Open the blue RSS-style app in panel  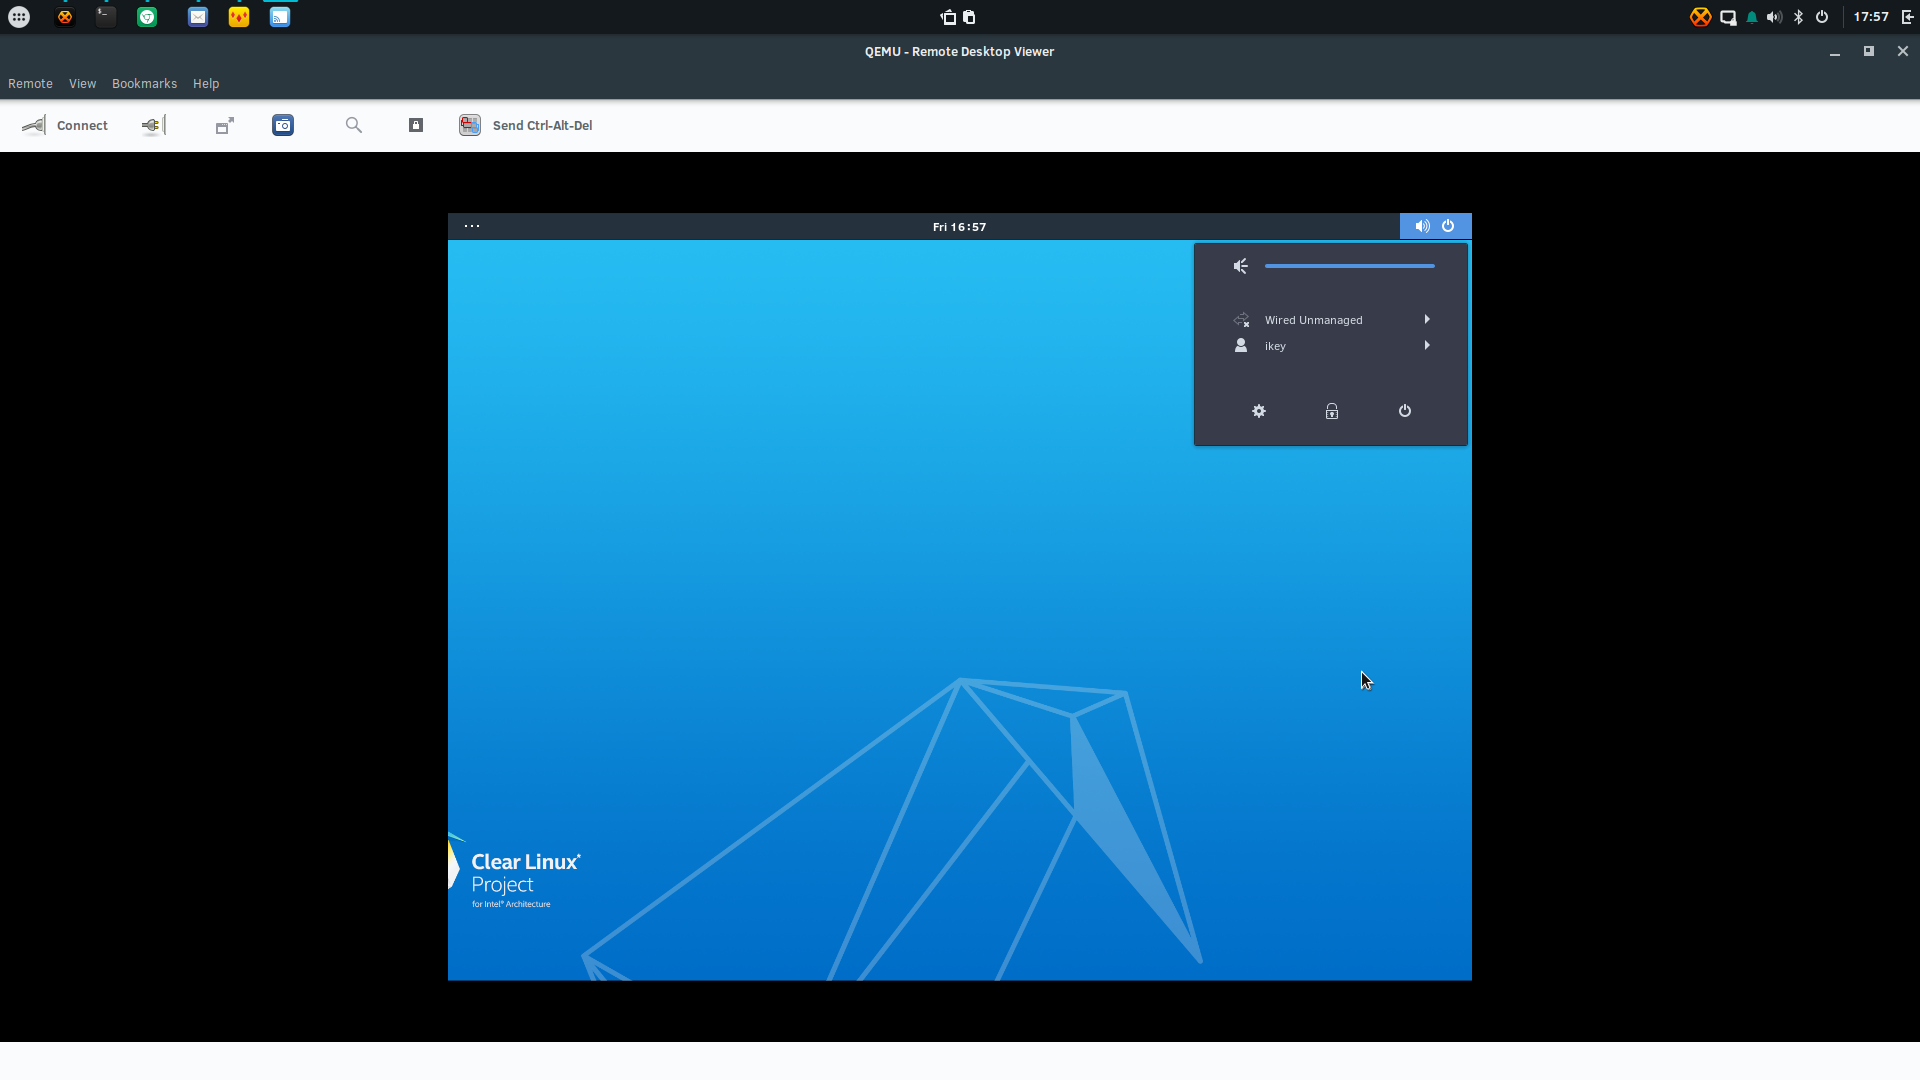pos(280,17)
